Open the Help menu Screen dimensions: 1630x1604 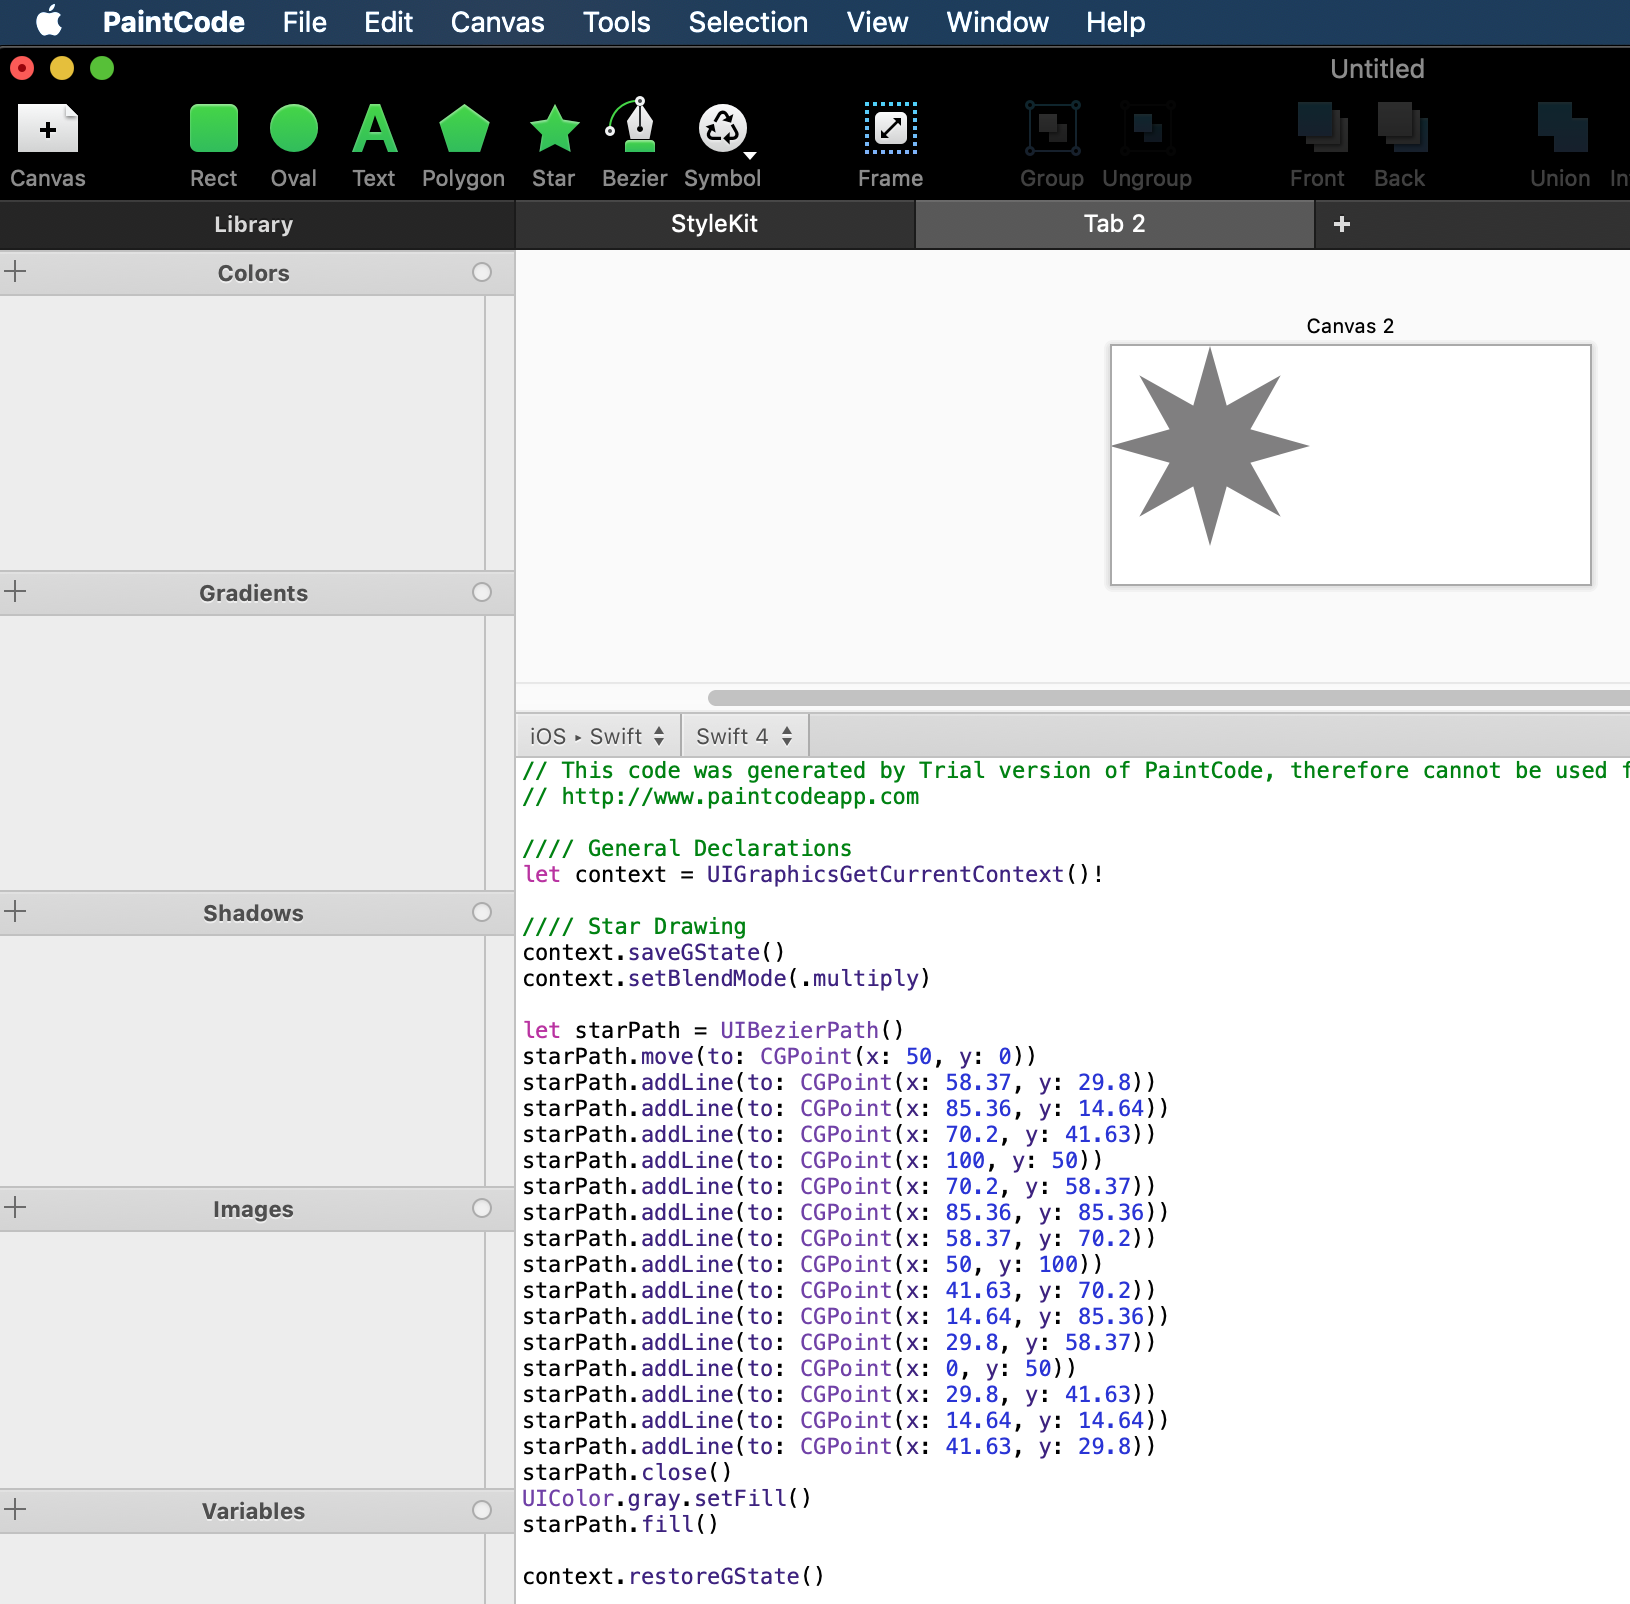coord(1115,22)
